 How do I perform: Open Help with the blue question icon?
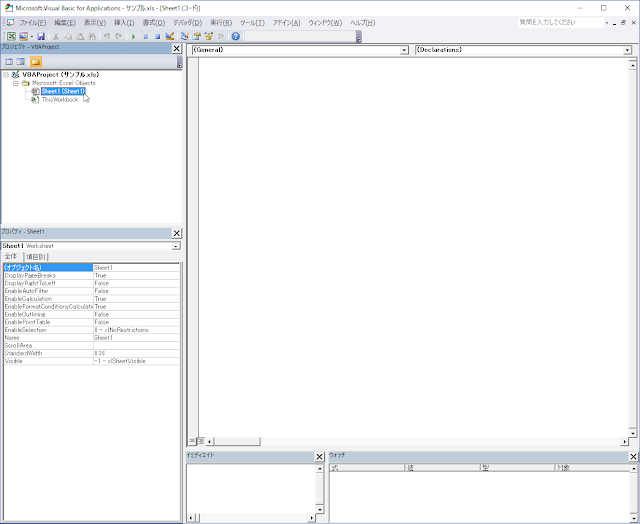(236, 36)
